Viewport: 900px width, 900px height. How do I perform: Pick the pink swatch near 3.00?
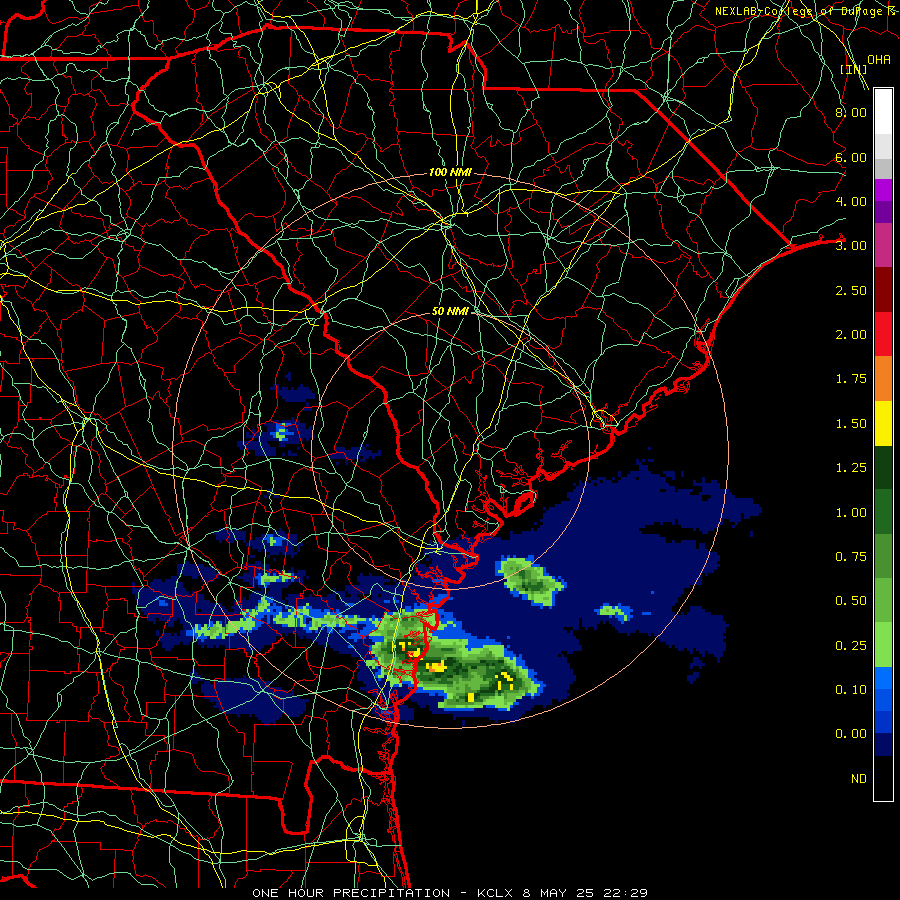tap(883, 245)
